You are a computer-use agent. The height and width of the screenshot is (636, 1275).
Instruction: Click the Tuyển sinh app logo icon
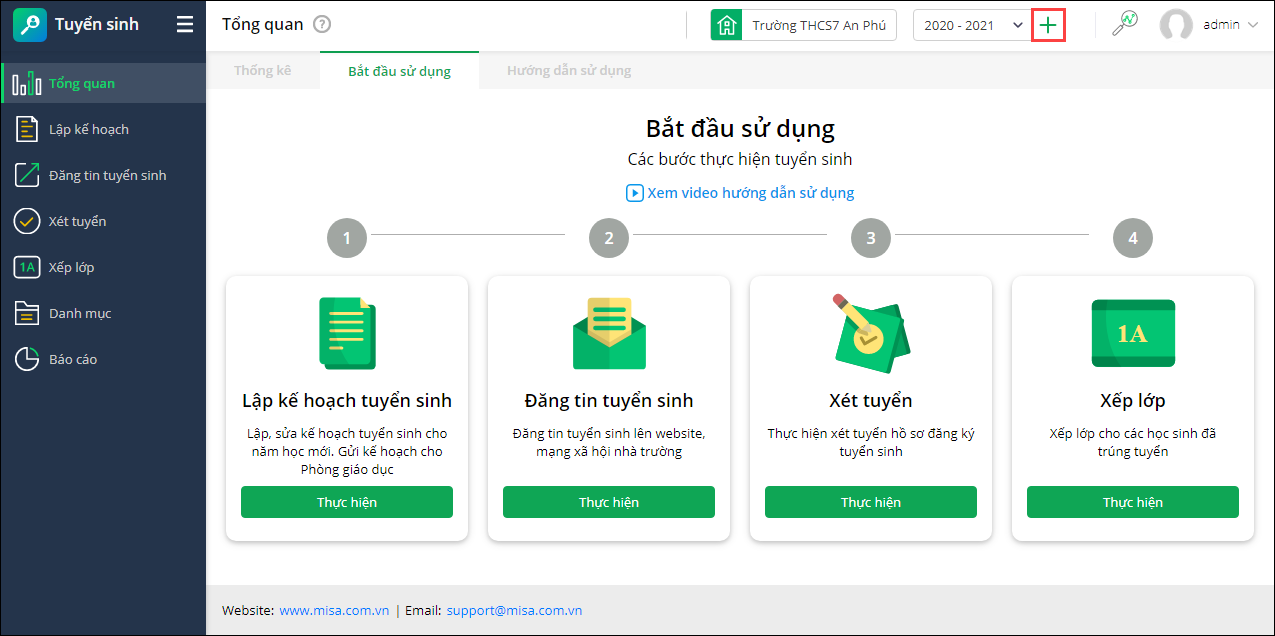point(30,25)
